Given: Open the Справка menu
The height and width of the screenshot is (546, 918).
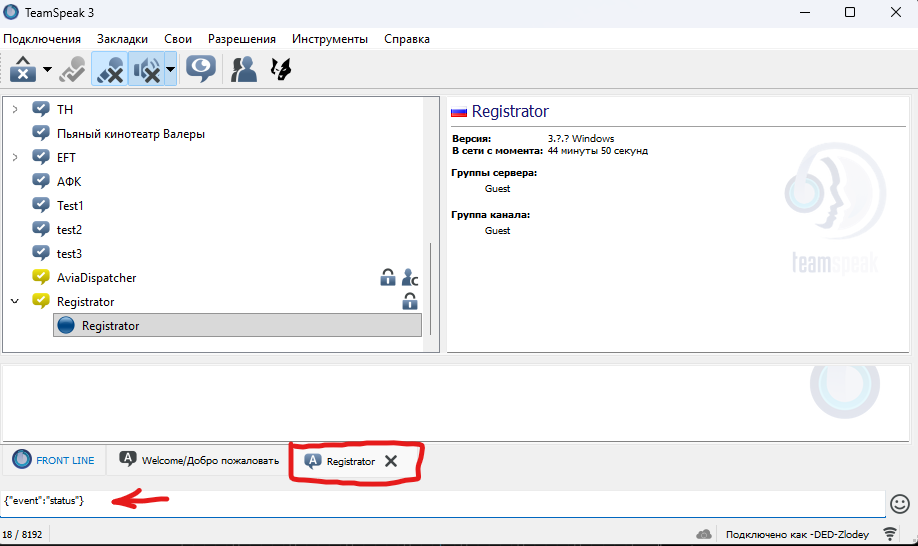Looking at the screenshot, I should (407, 39).
